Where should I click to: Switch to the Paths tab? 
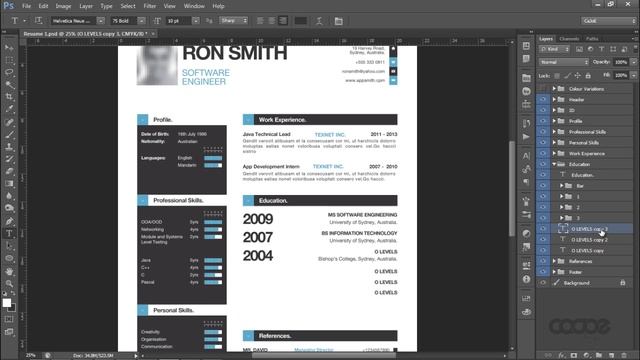pos(592,39)
